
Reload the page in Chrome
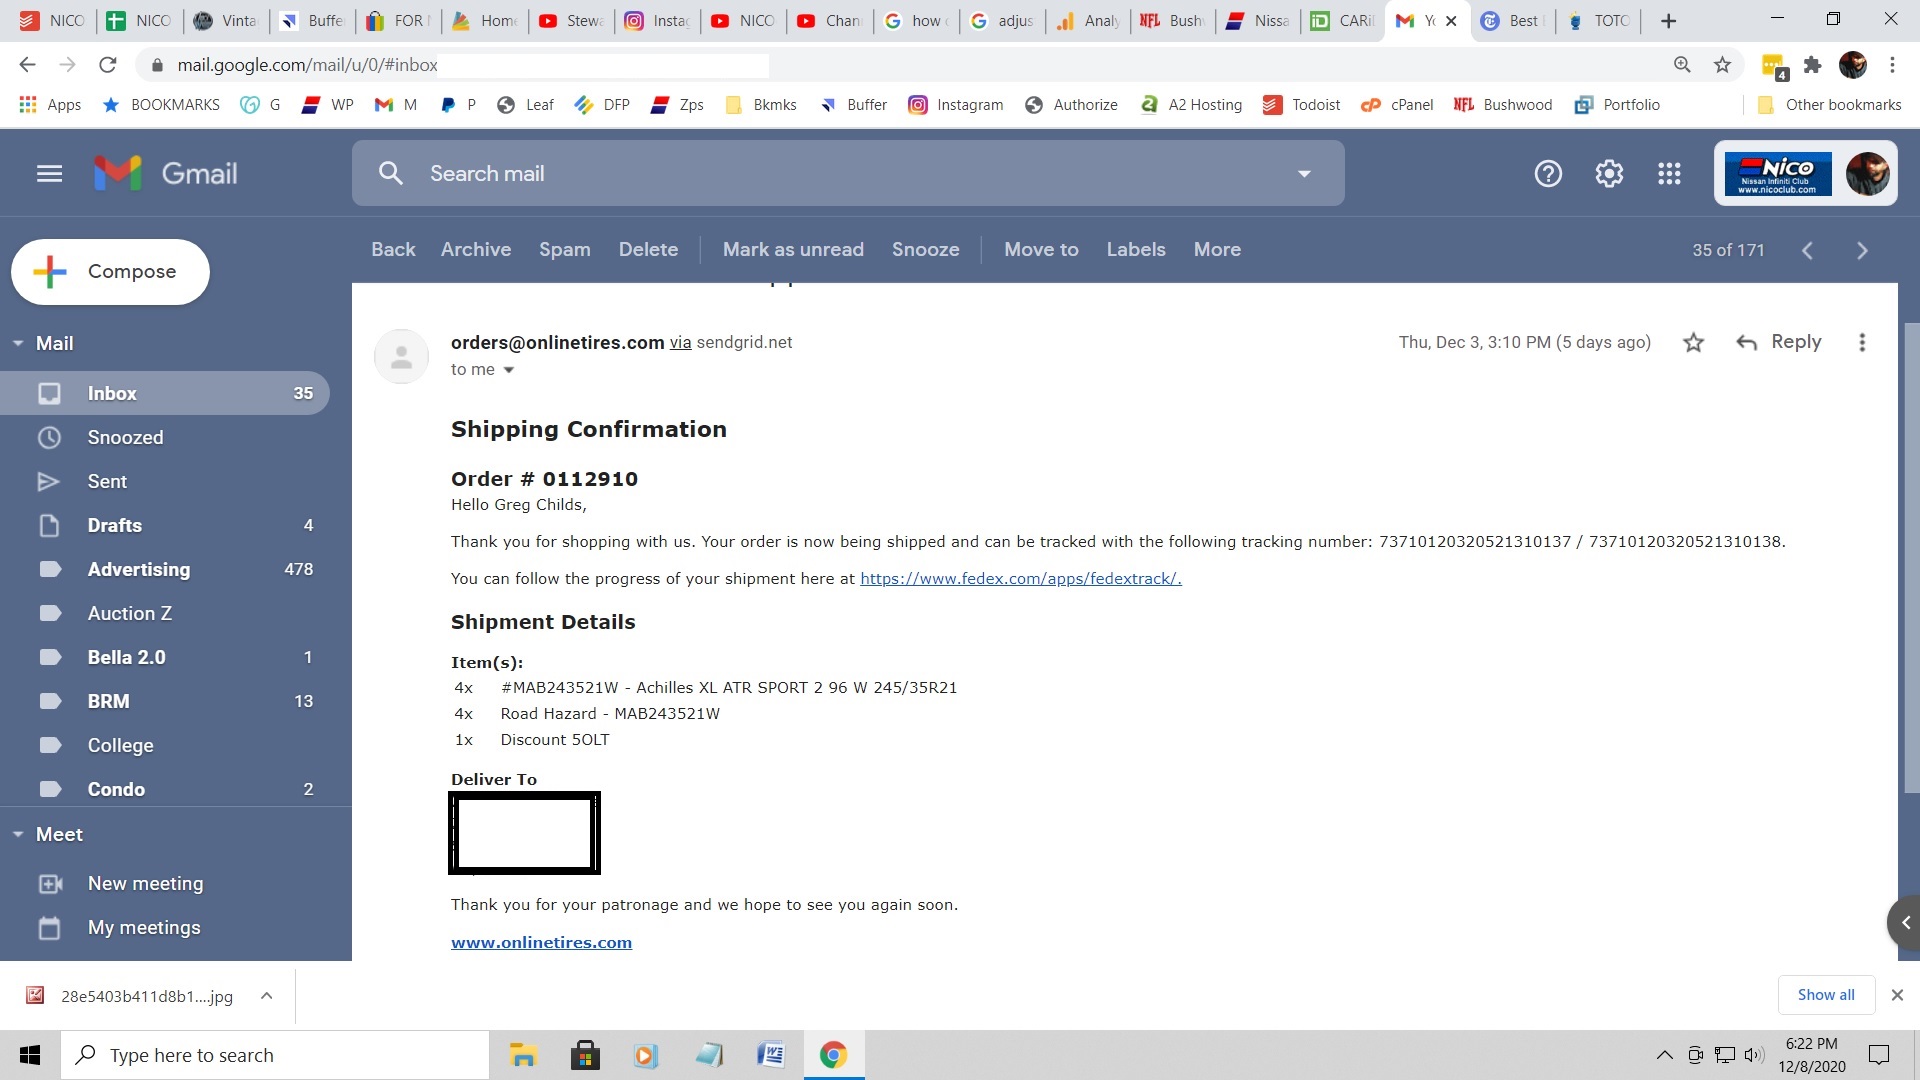(108, 65)
